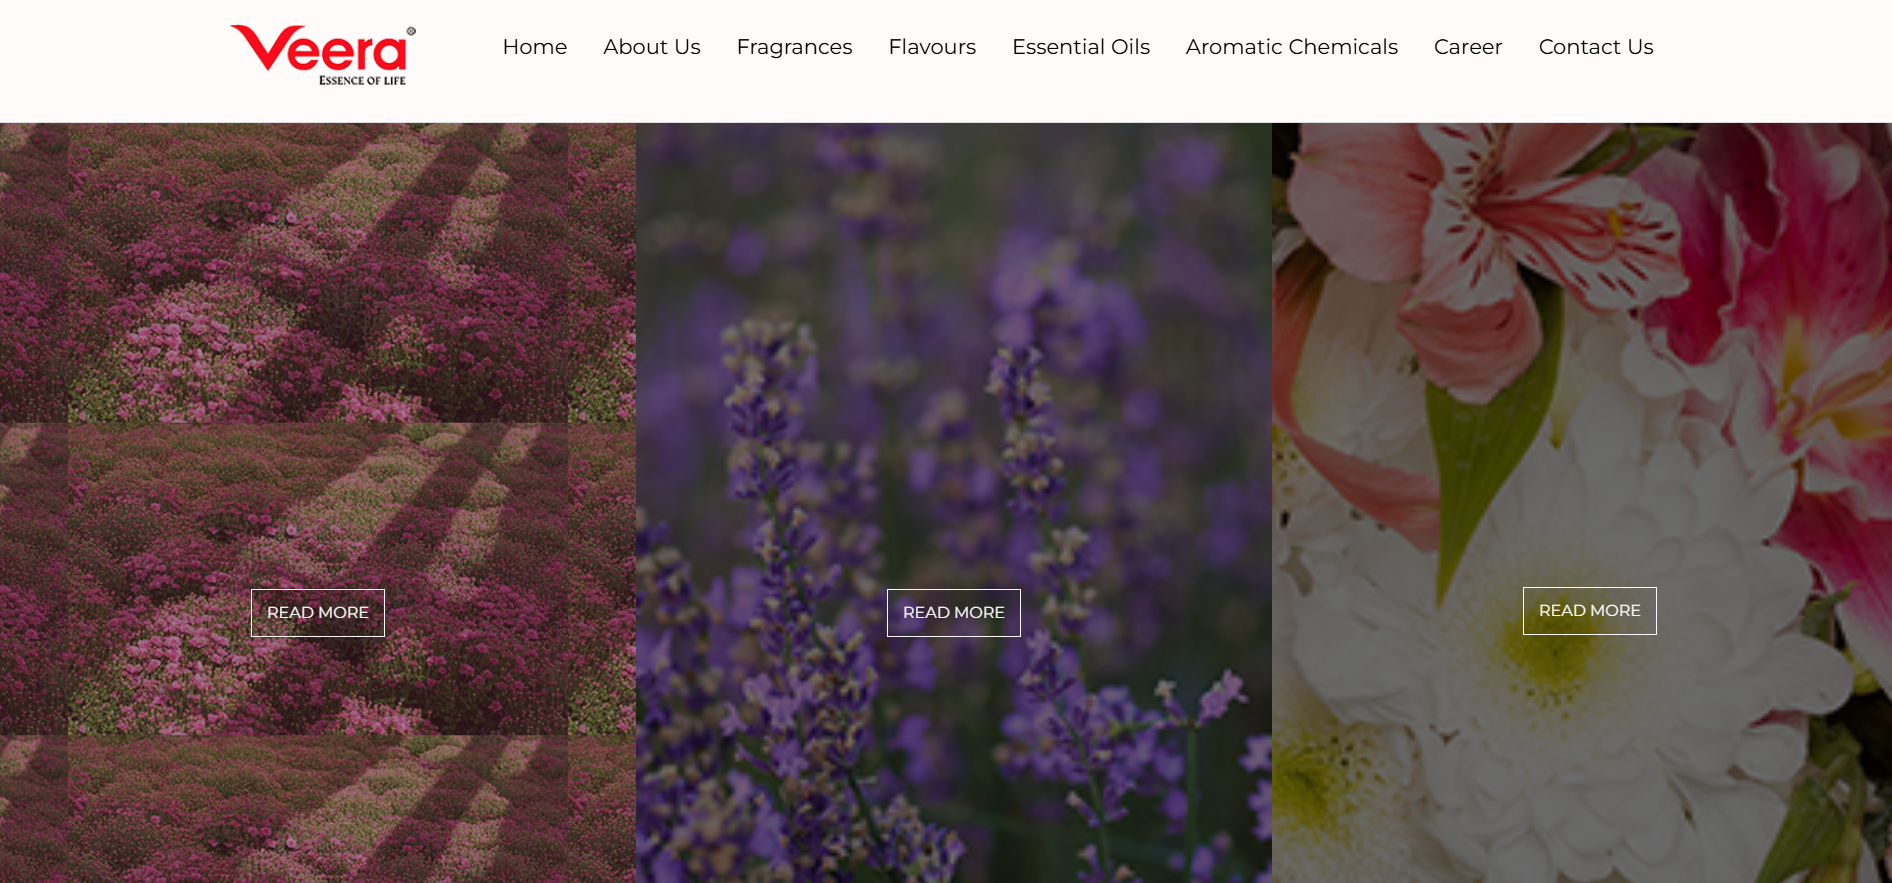Open the Contact Us page

click(1595, 47)
